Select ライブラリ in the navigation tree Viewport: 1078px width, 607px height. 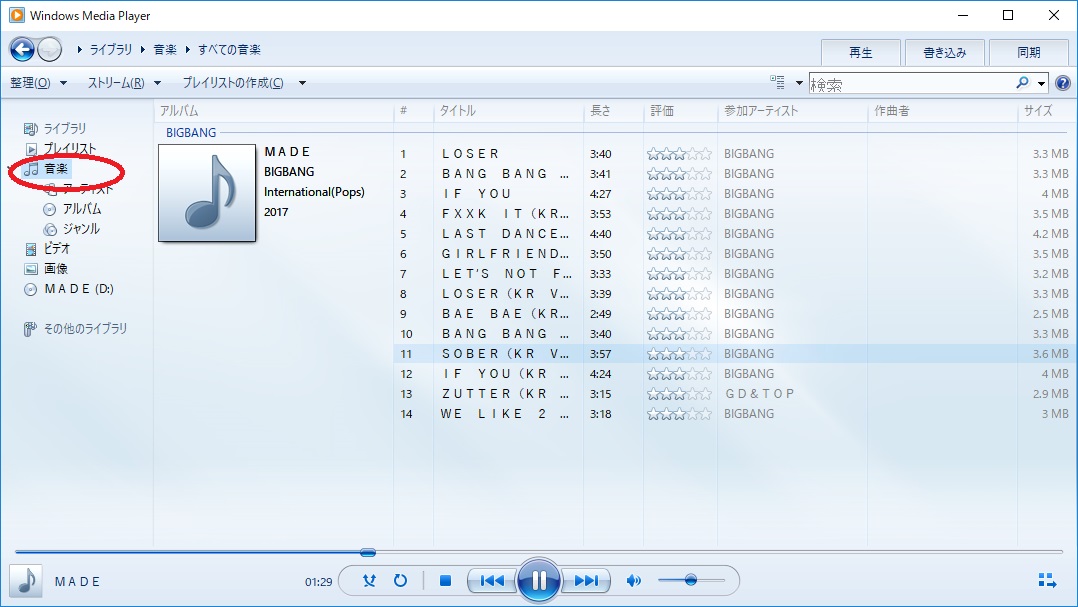point(65,129)
